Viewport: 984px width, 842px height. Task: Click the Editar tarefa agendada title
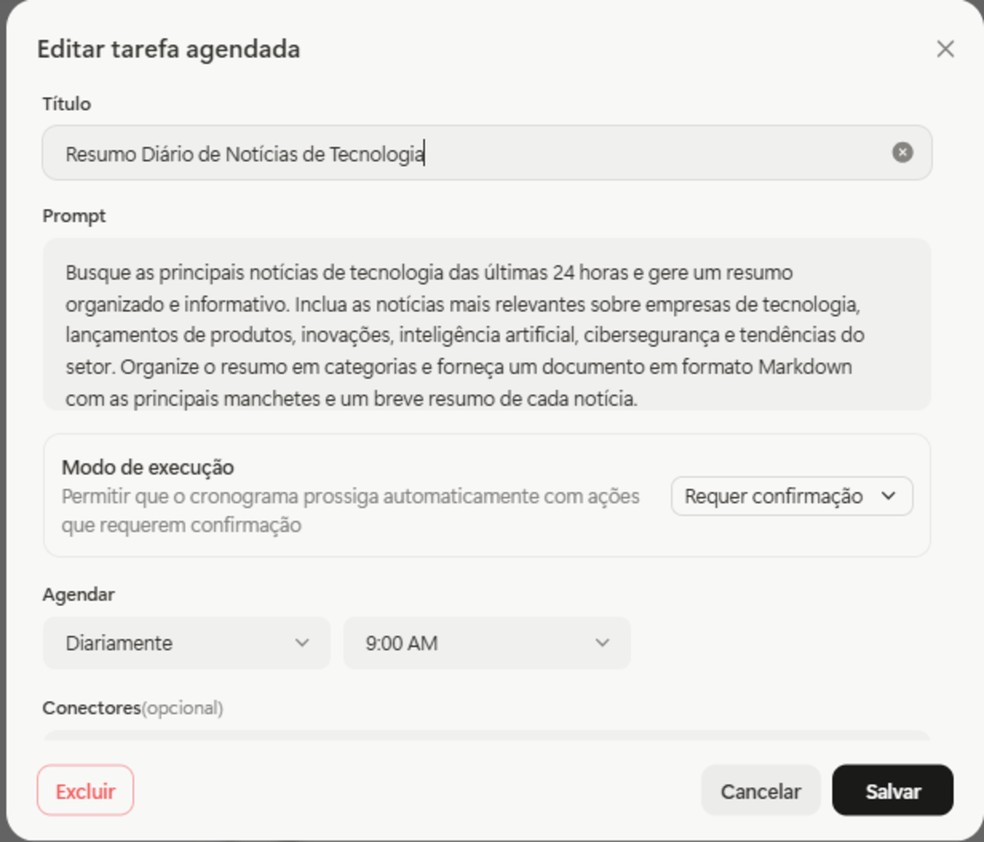pyautogui.click(x=168, y=49)
